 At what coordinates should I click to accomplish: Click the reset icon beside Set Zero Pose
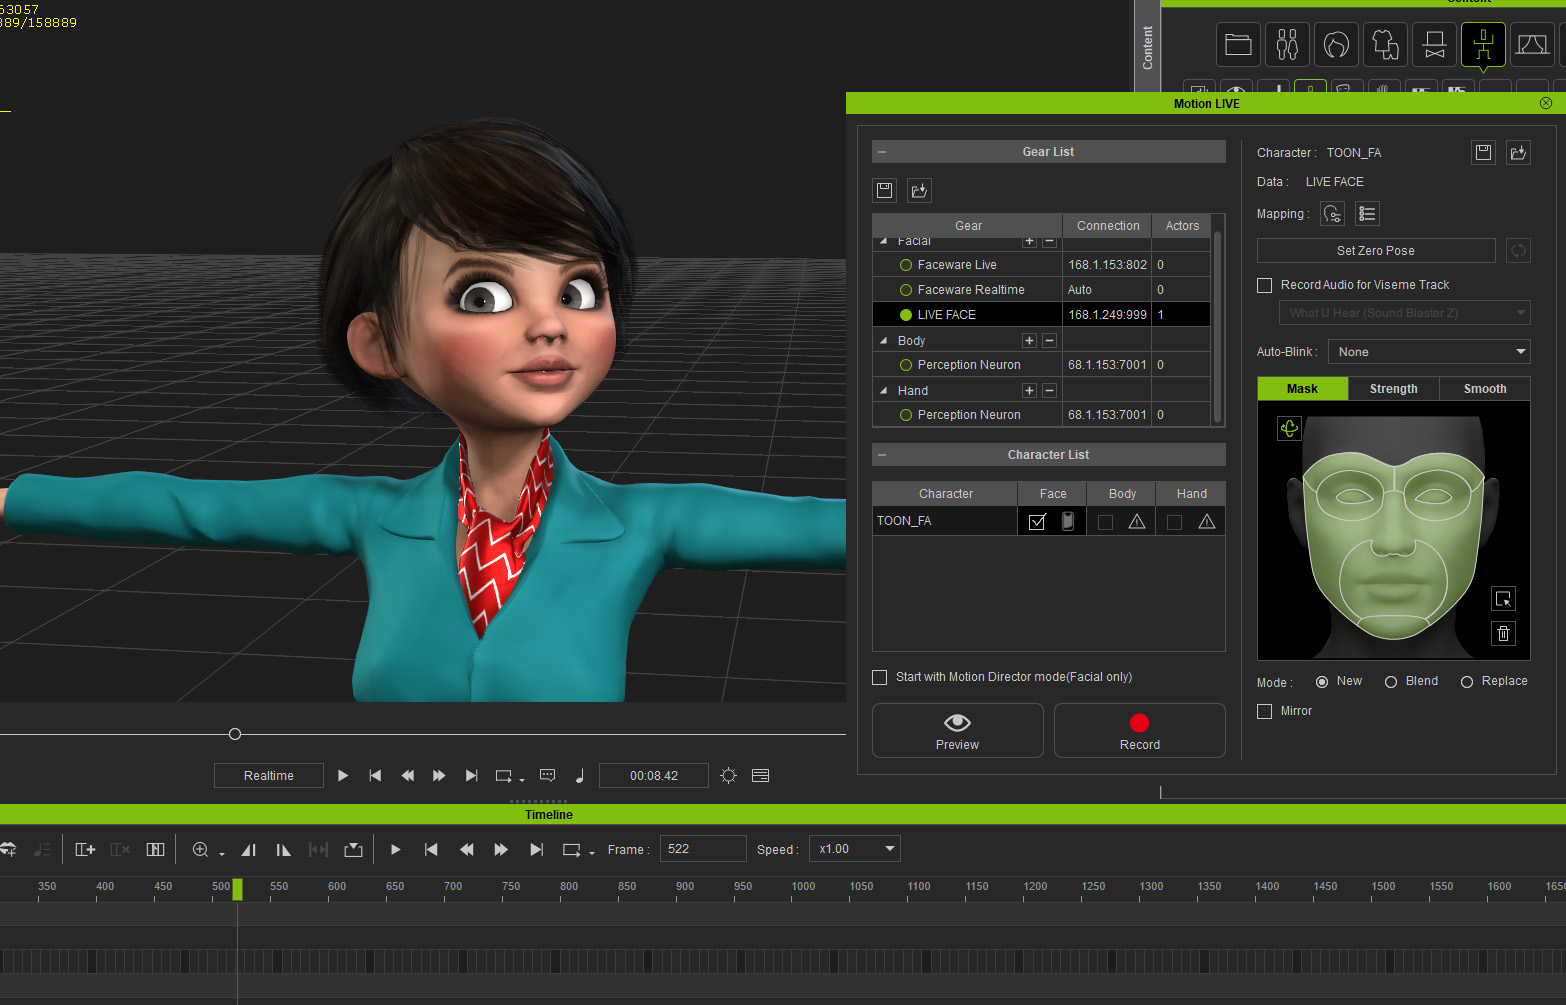pyautogui.click(x=1518, y=251)
